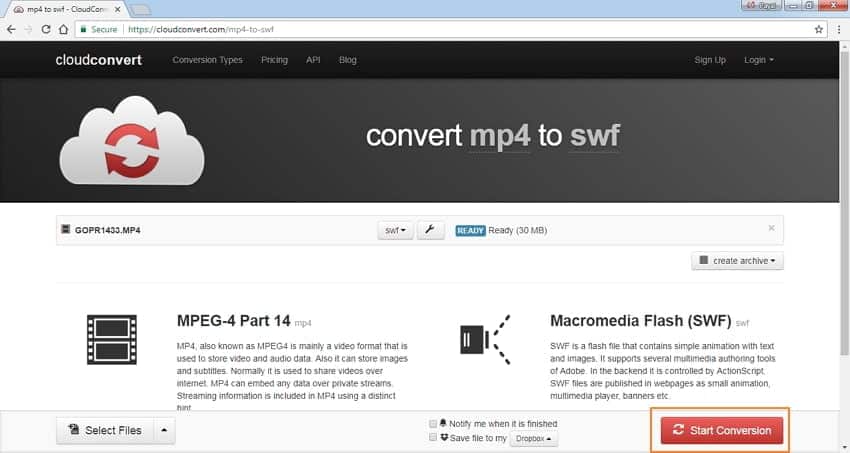The width and height of the screenshot is (850, 453).
Task: Go to Pricing page
Action: click(274, 60)
